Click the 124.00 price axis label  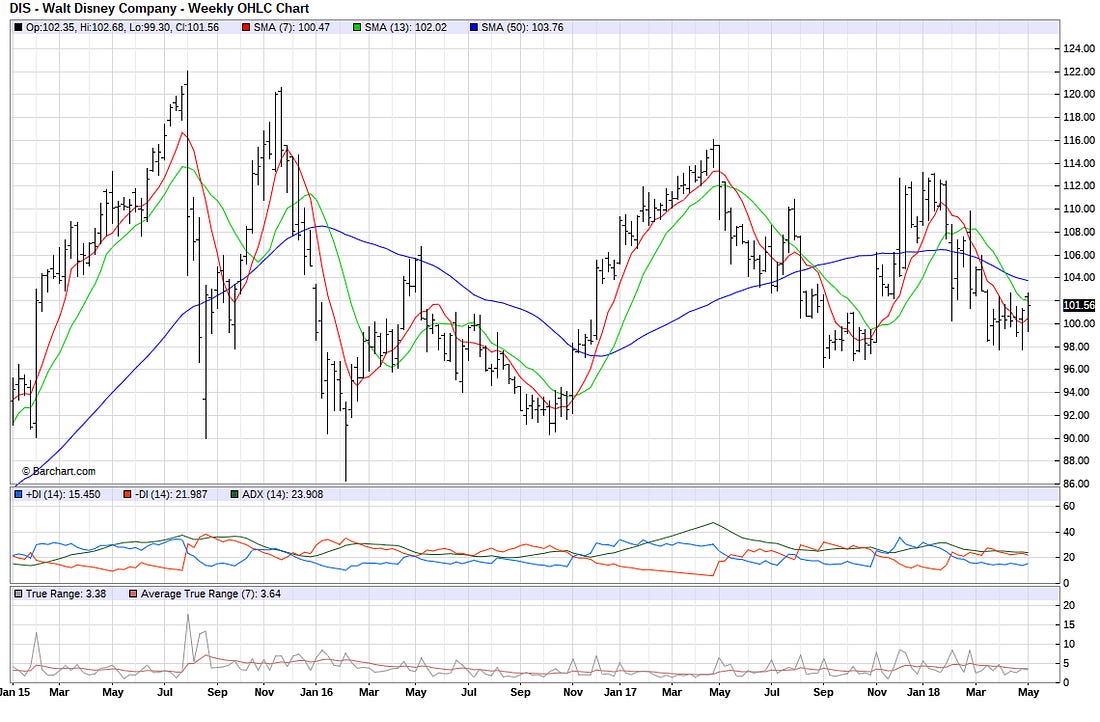click(x=1079, y=48)
